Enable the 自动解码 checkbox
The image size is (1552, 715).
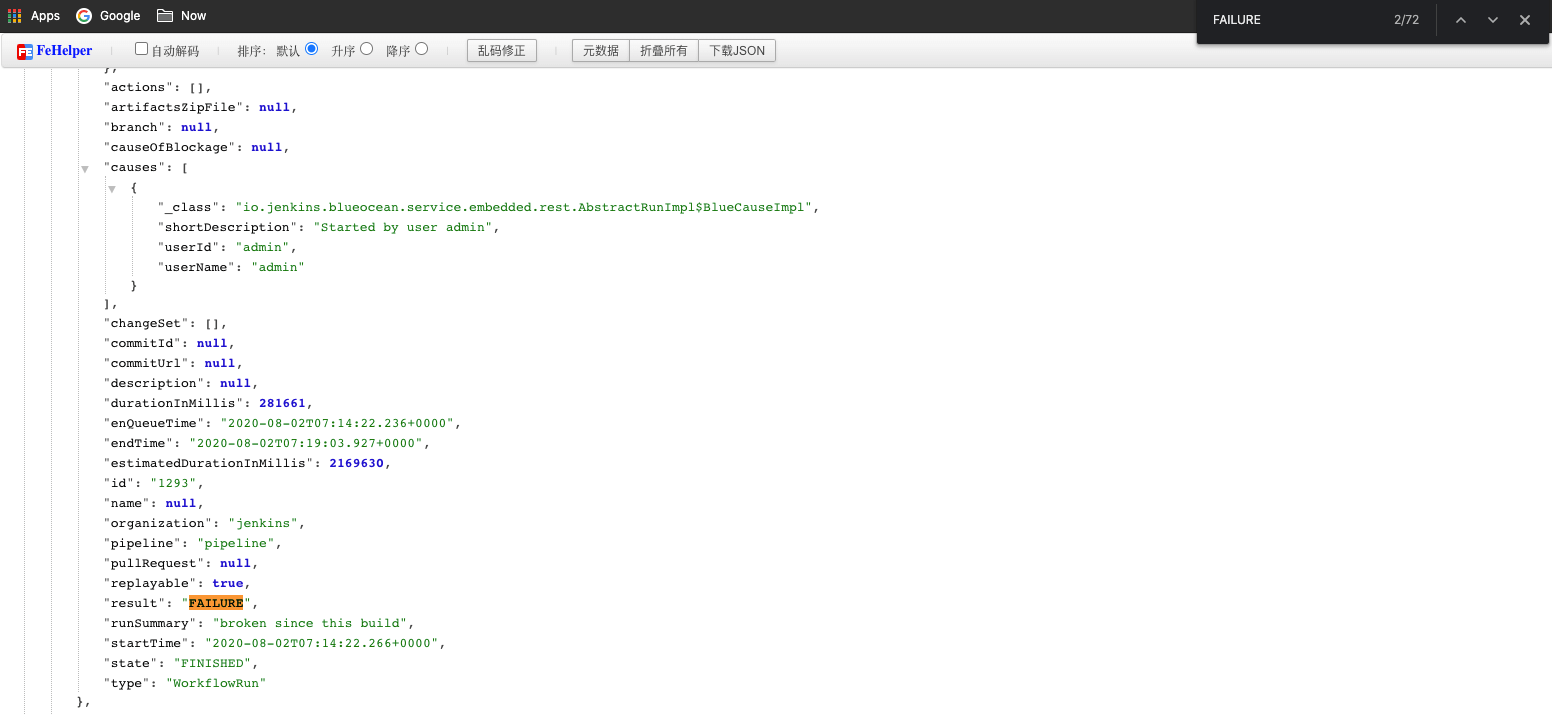(141, 49)
